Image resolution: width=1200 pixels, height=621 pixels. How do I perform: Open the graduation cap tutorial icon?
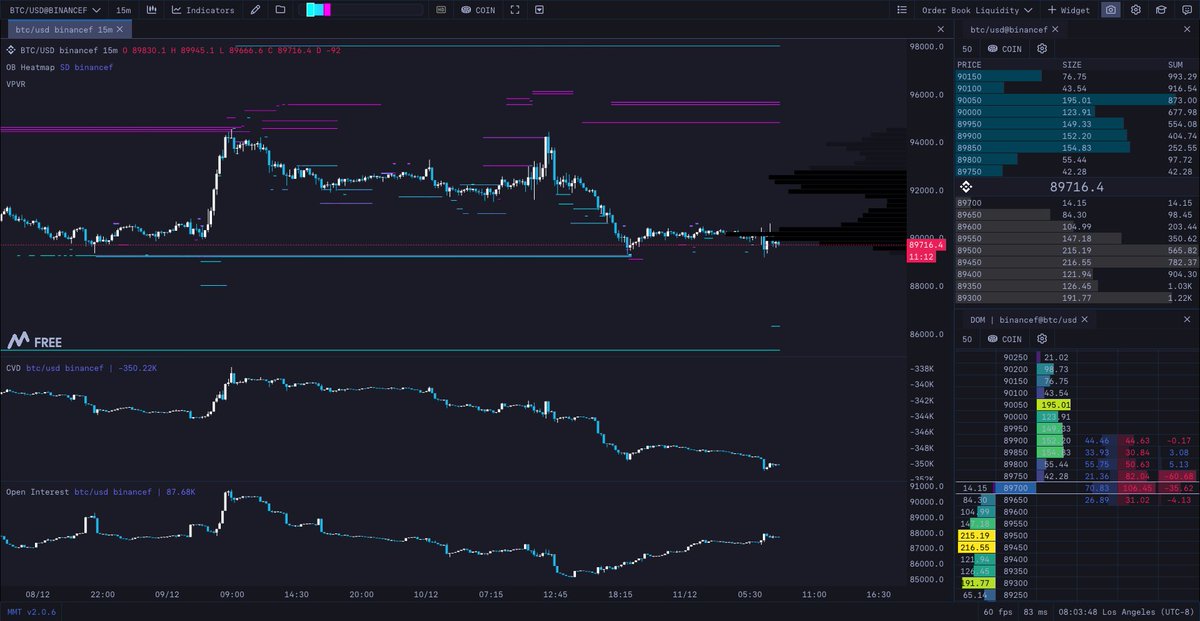point(1160,10)
